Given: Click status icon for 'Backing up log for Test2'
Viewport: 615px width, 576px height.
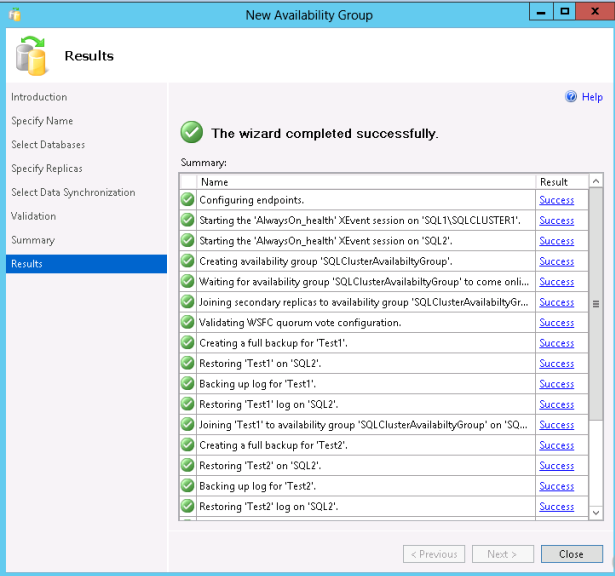Looking at the screenshot, I should (187, 486).
